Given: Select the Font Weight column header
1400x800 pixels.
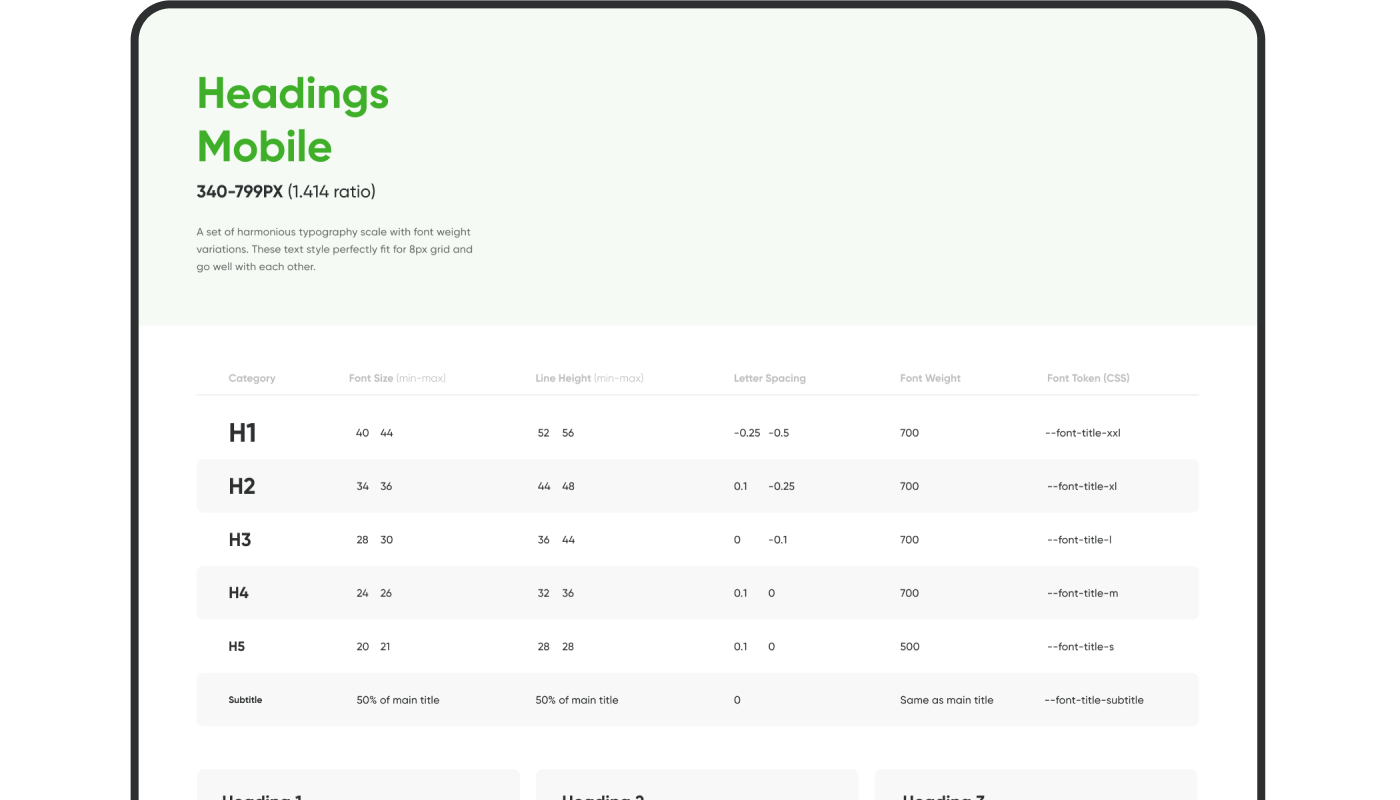Looking at the screenshot, I should click(x=930, y=378).
